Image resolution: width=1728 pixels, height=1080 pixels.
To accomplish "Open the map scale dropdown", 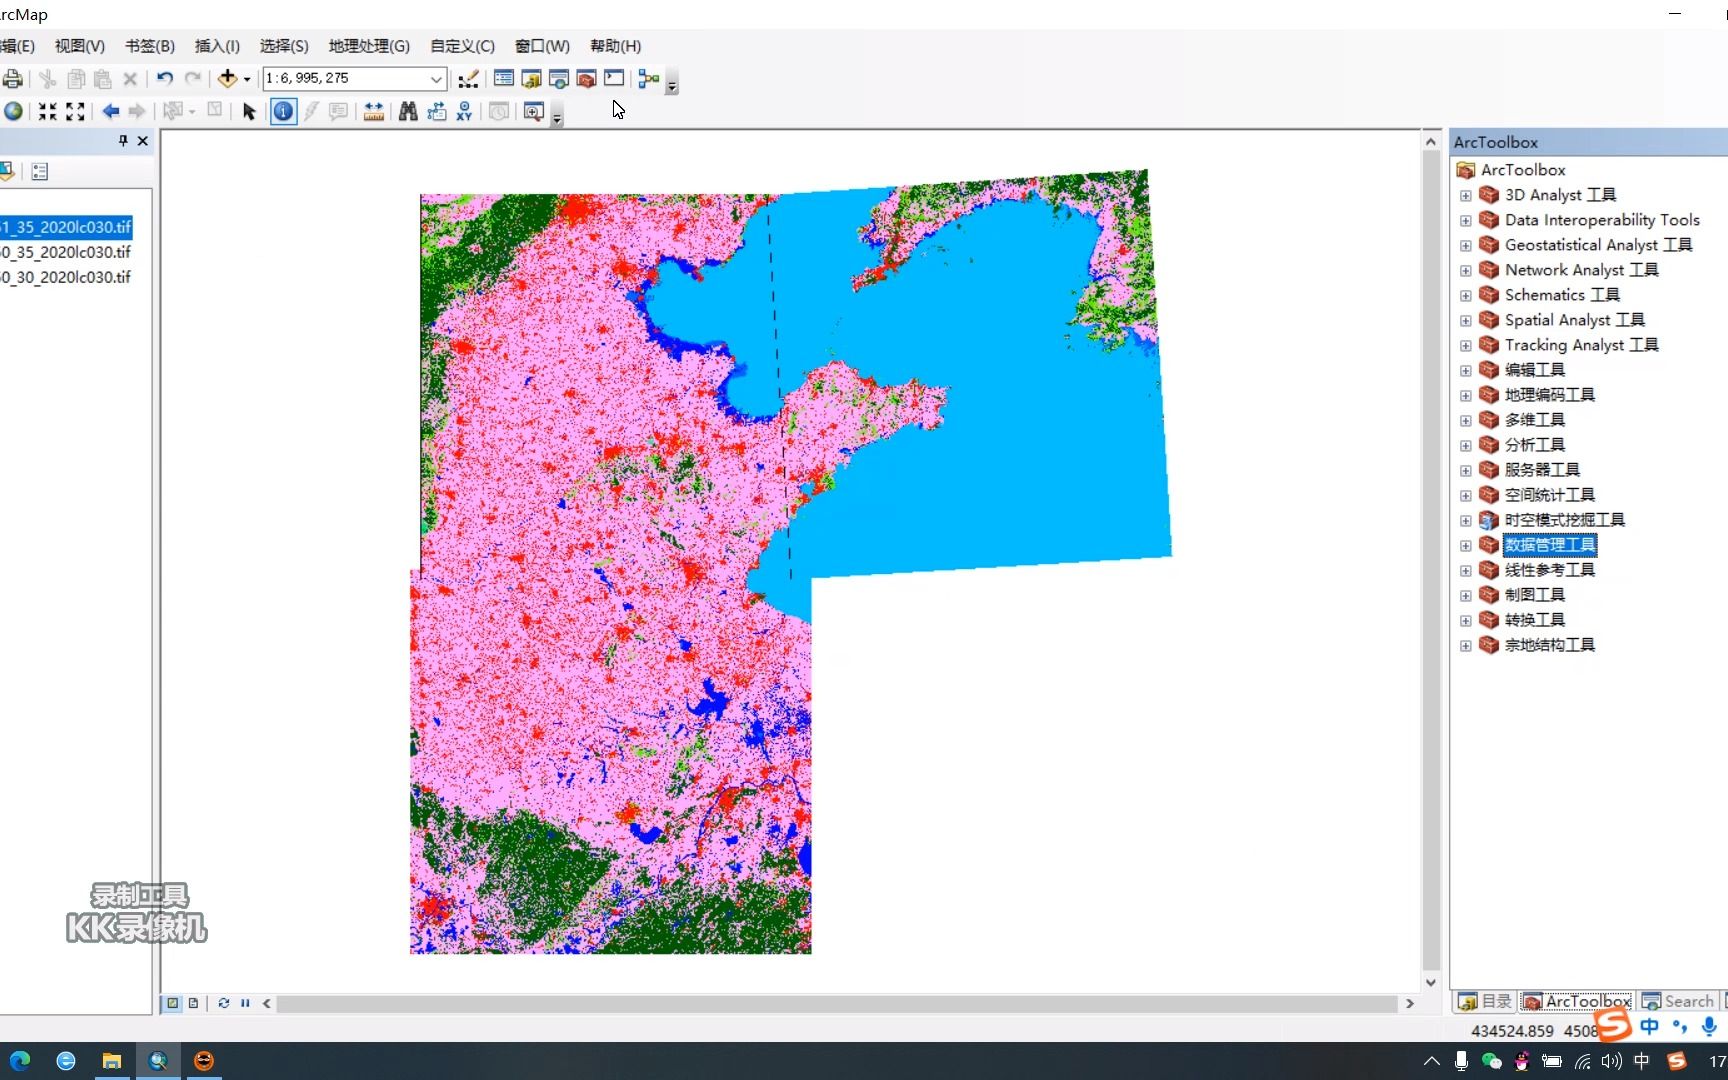I will click(x=436, y=78).
